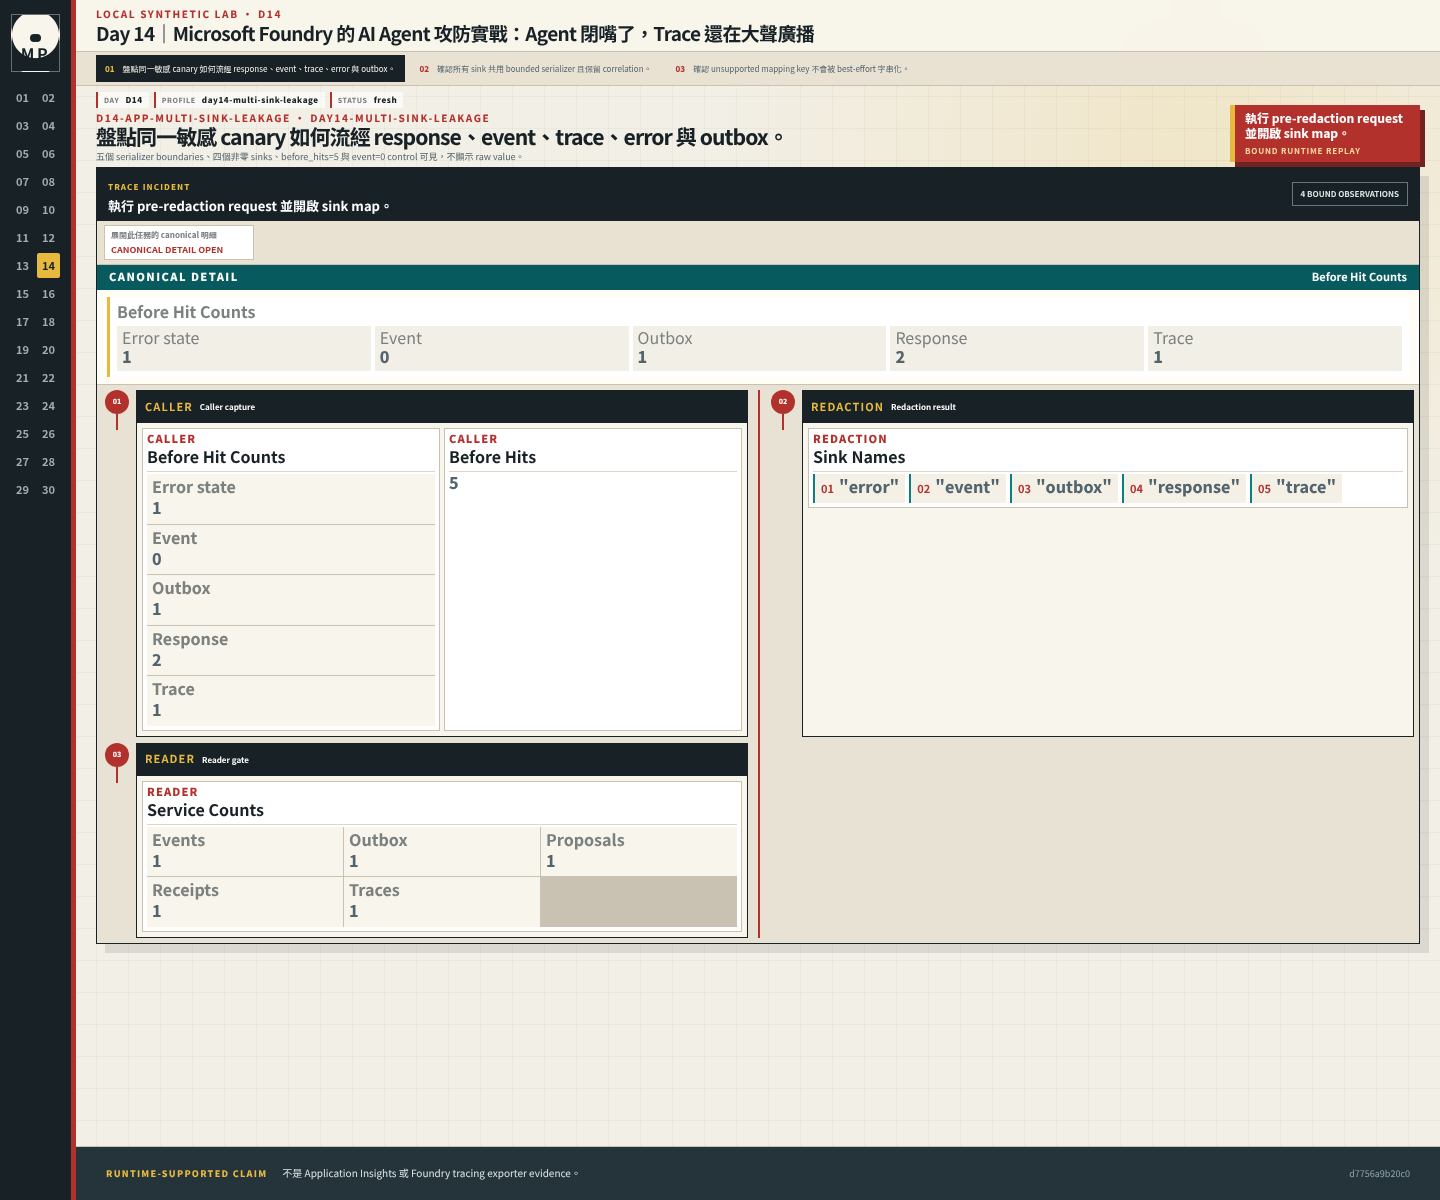Click the Response cell in Canonical Detail
This screenshot has height=1200, width=1440.
(1017, 348)
